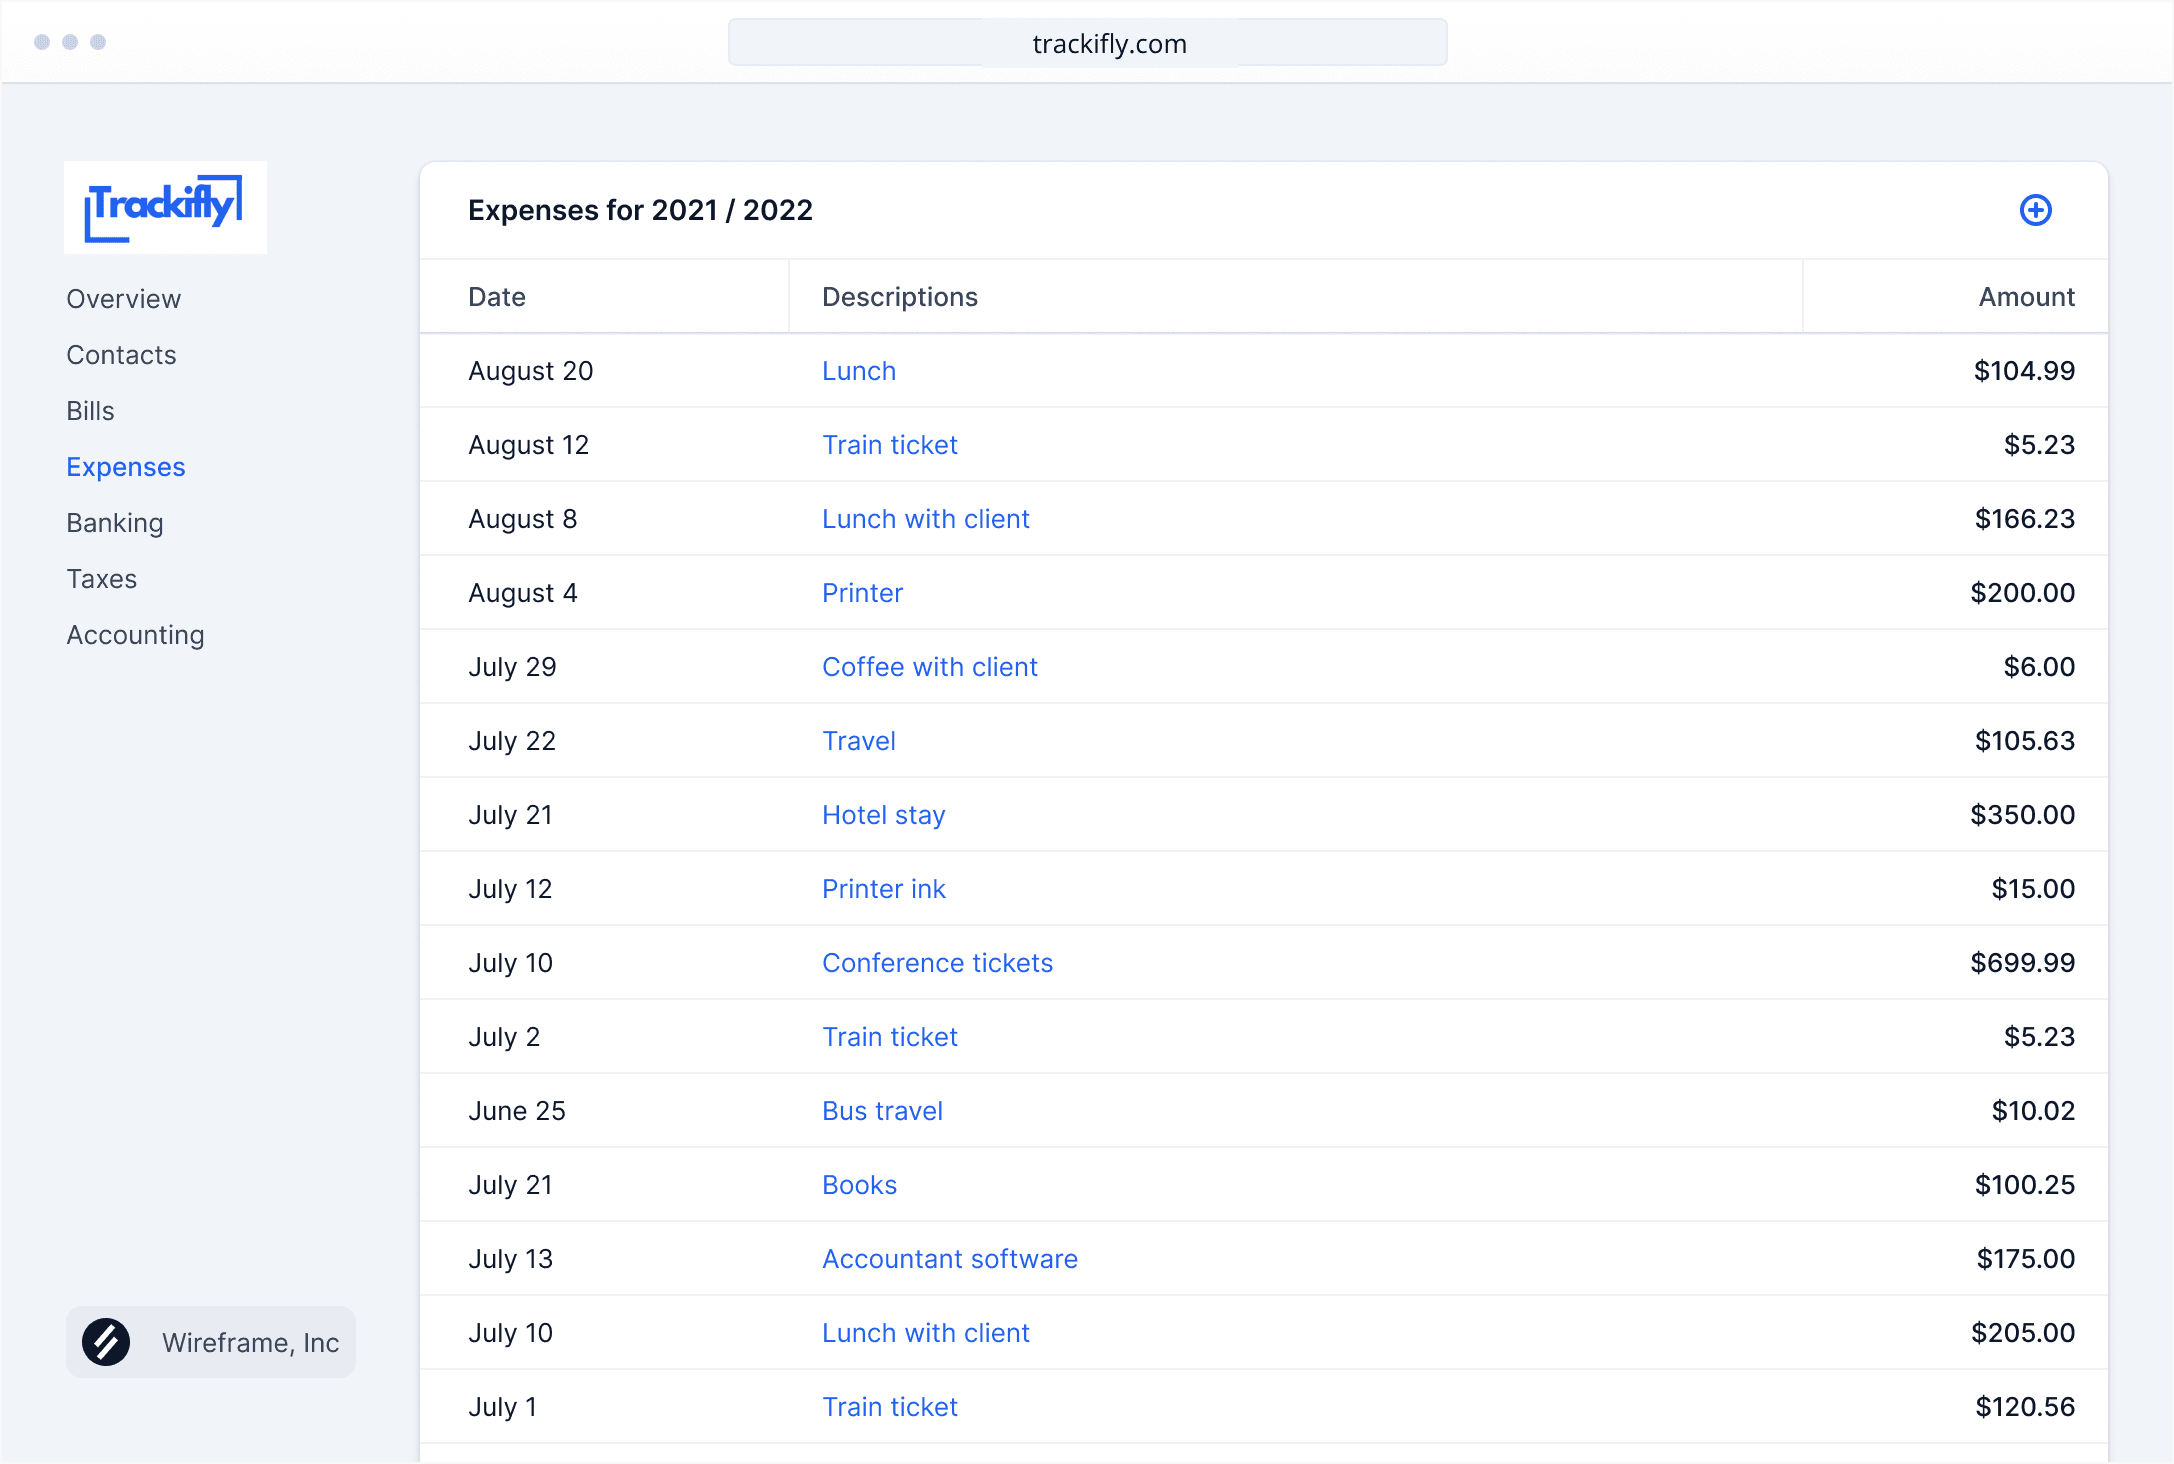Open the Travel expense link
The width and height of the screenshot is (2174, 1464).
[859, 741]
